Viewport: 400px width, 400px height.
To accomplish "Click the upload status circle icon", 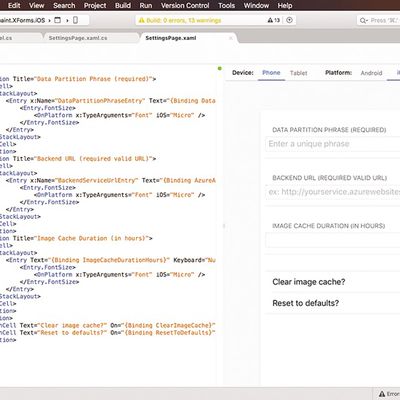I will 289,20.
